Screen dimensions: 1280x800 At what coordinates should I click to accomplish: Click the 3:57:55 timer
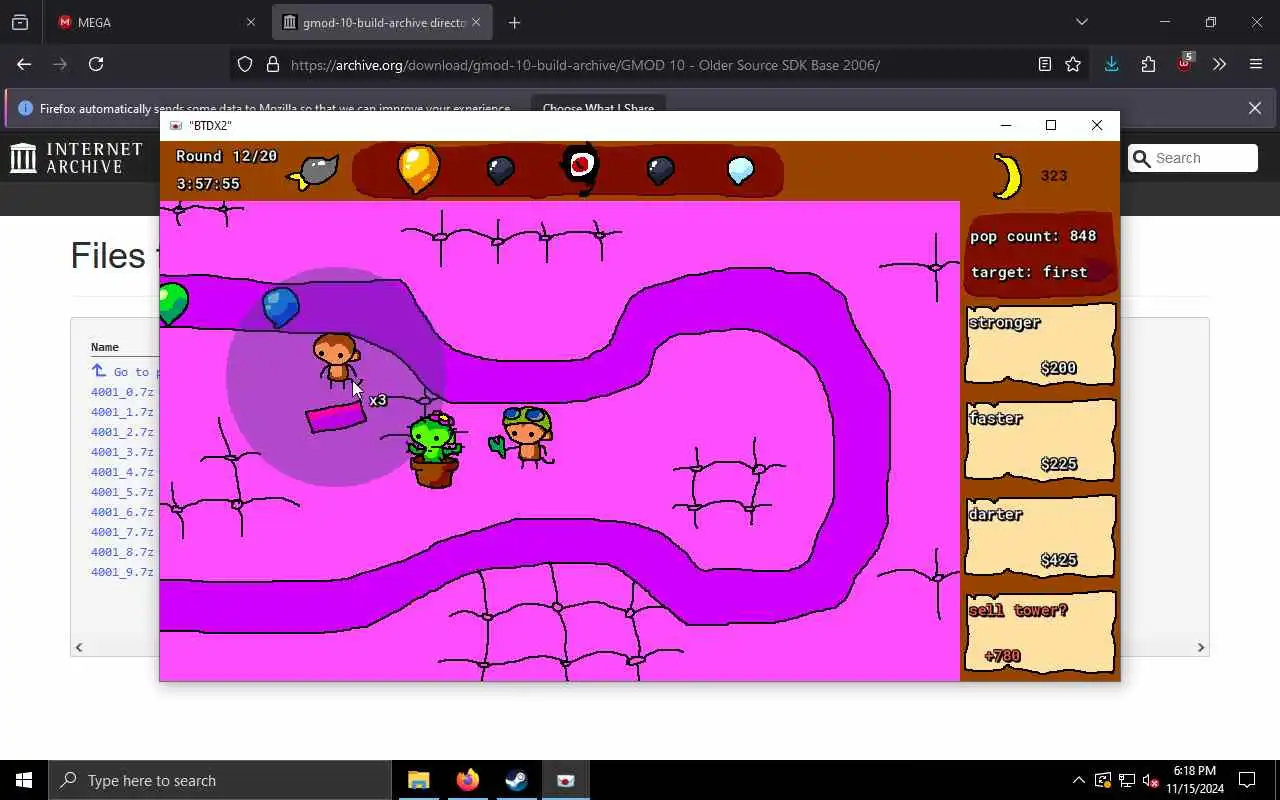click(208, 184)
